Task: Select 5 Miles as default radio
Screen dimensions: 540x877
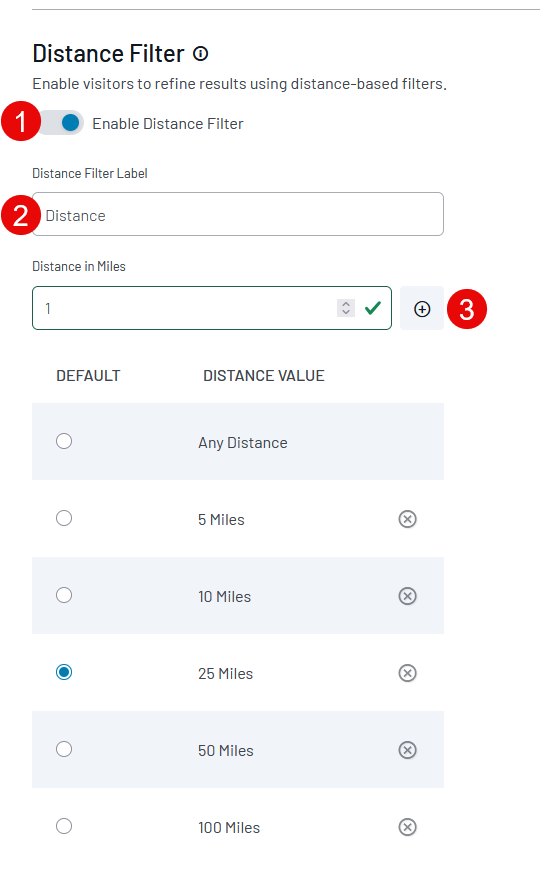Action: pos(64,518)
